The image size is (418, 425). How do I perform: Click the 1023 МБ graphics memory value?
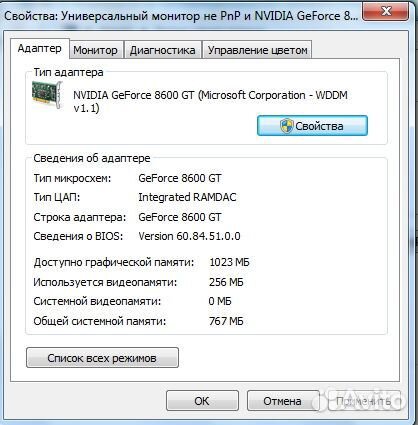pyautogui.click(x=229, y=262)
